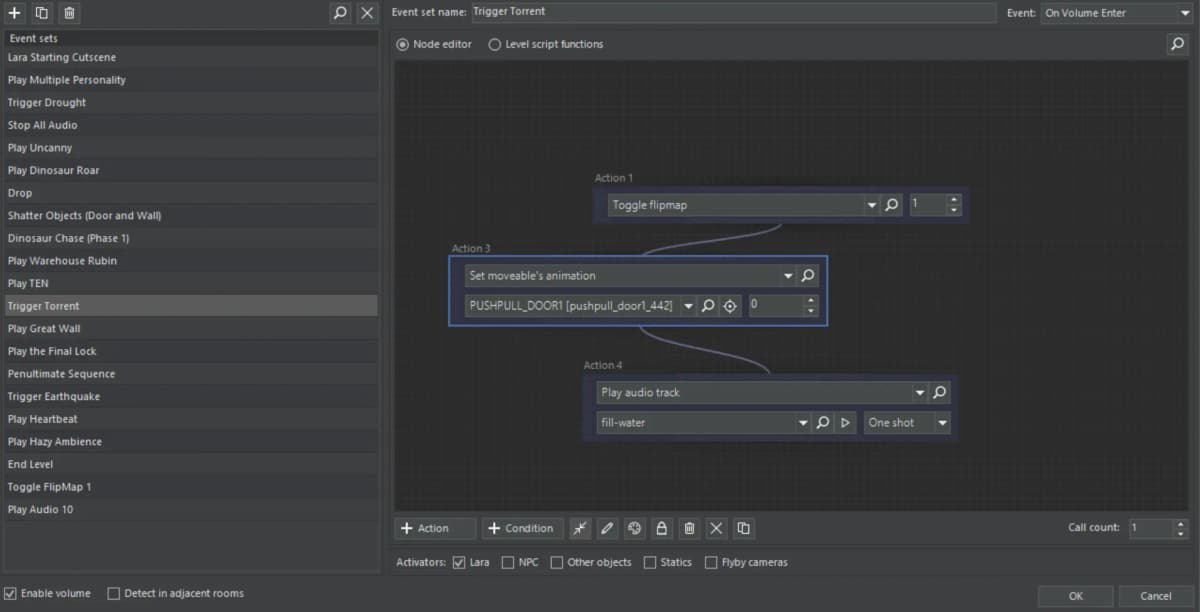
Task: Click the link selected nodes arrows icon
Action: pyautogui.click(x=580, y=528)
